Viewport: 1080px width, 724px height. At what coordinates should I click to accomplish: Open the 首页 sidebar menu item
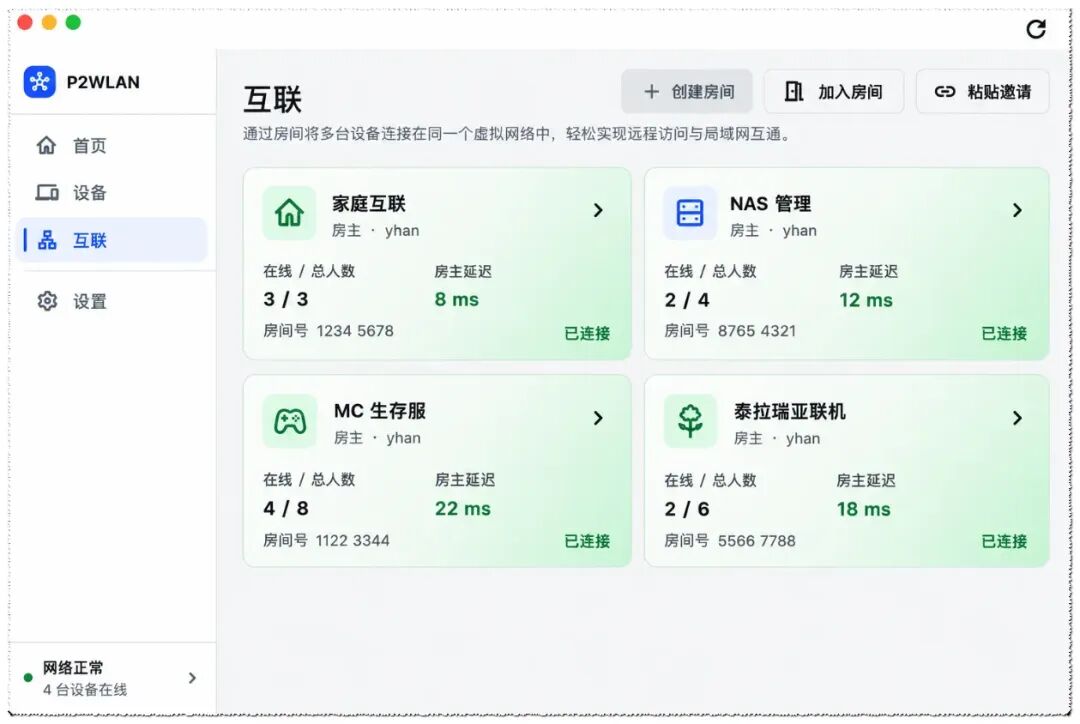click(112, 145)
